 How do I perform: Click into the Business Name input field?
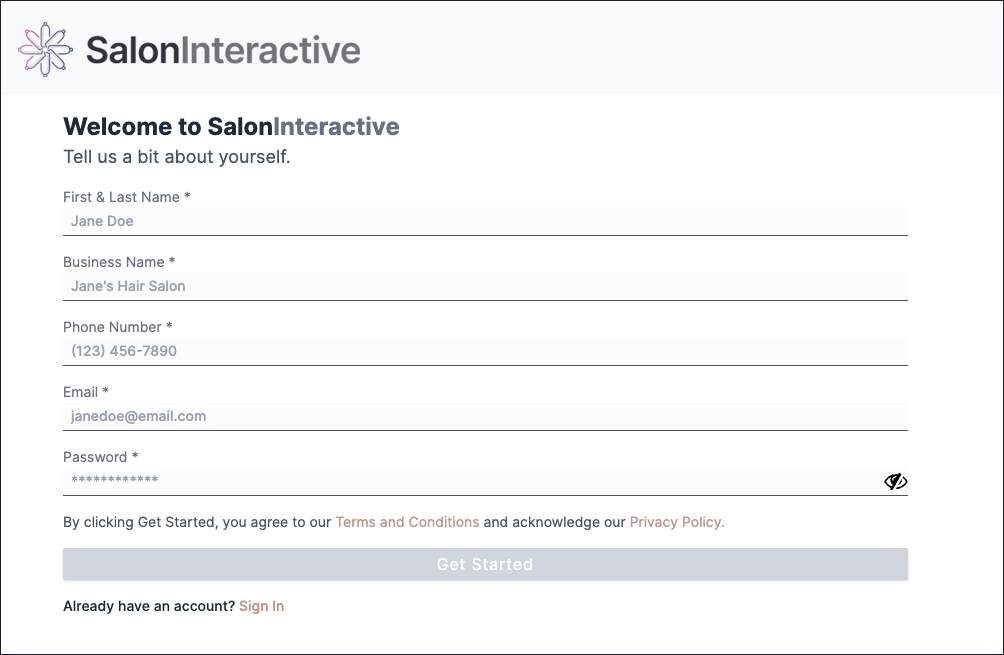point(485,286)
